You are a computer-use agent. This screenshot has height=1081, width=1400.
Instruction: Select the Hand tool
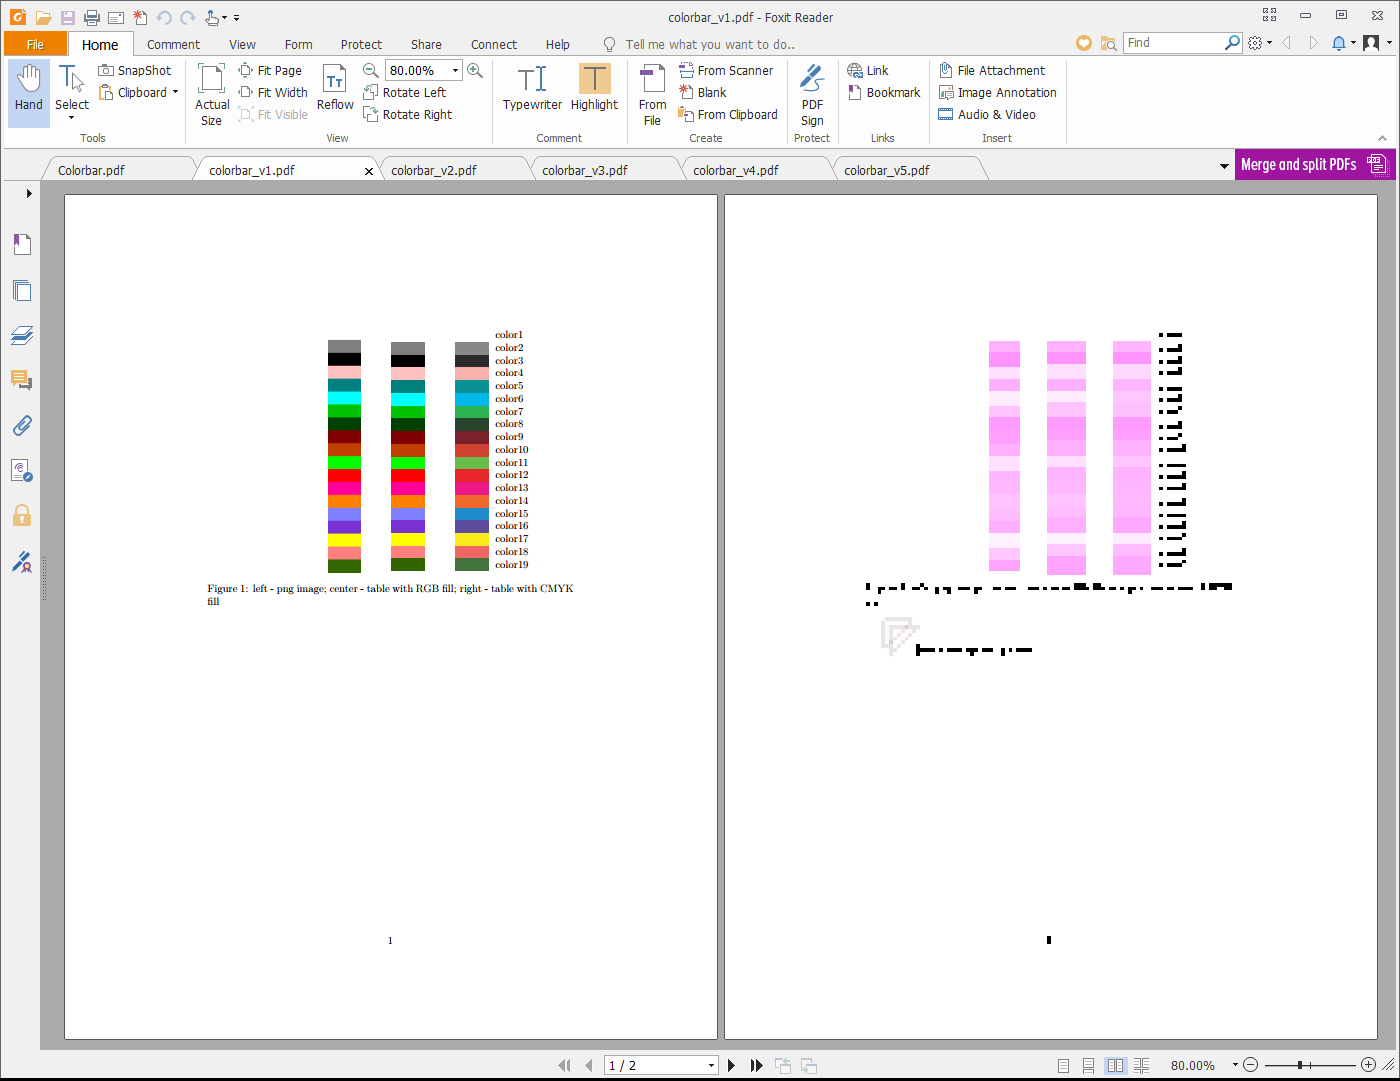(29, 89)
